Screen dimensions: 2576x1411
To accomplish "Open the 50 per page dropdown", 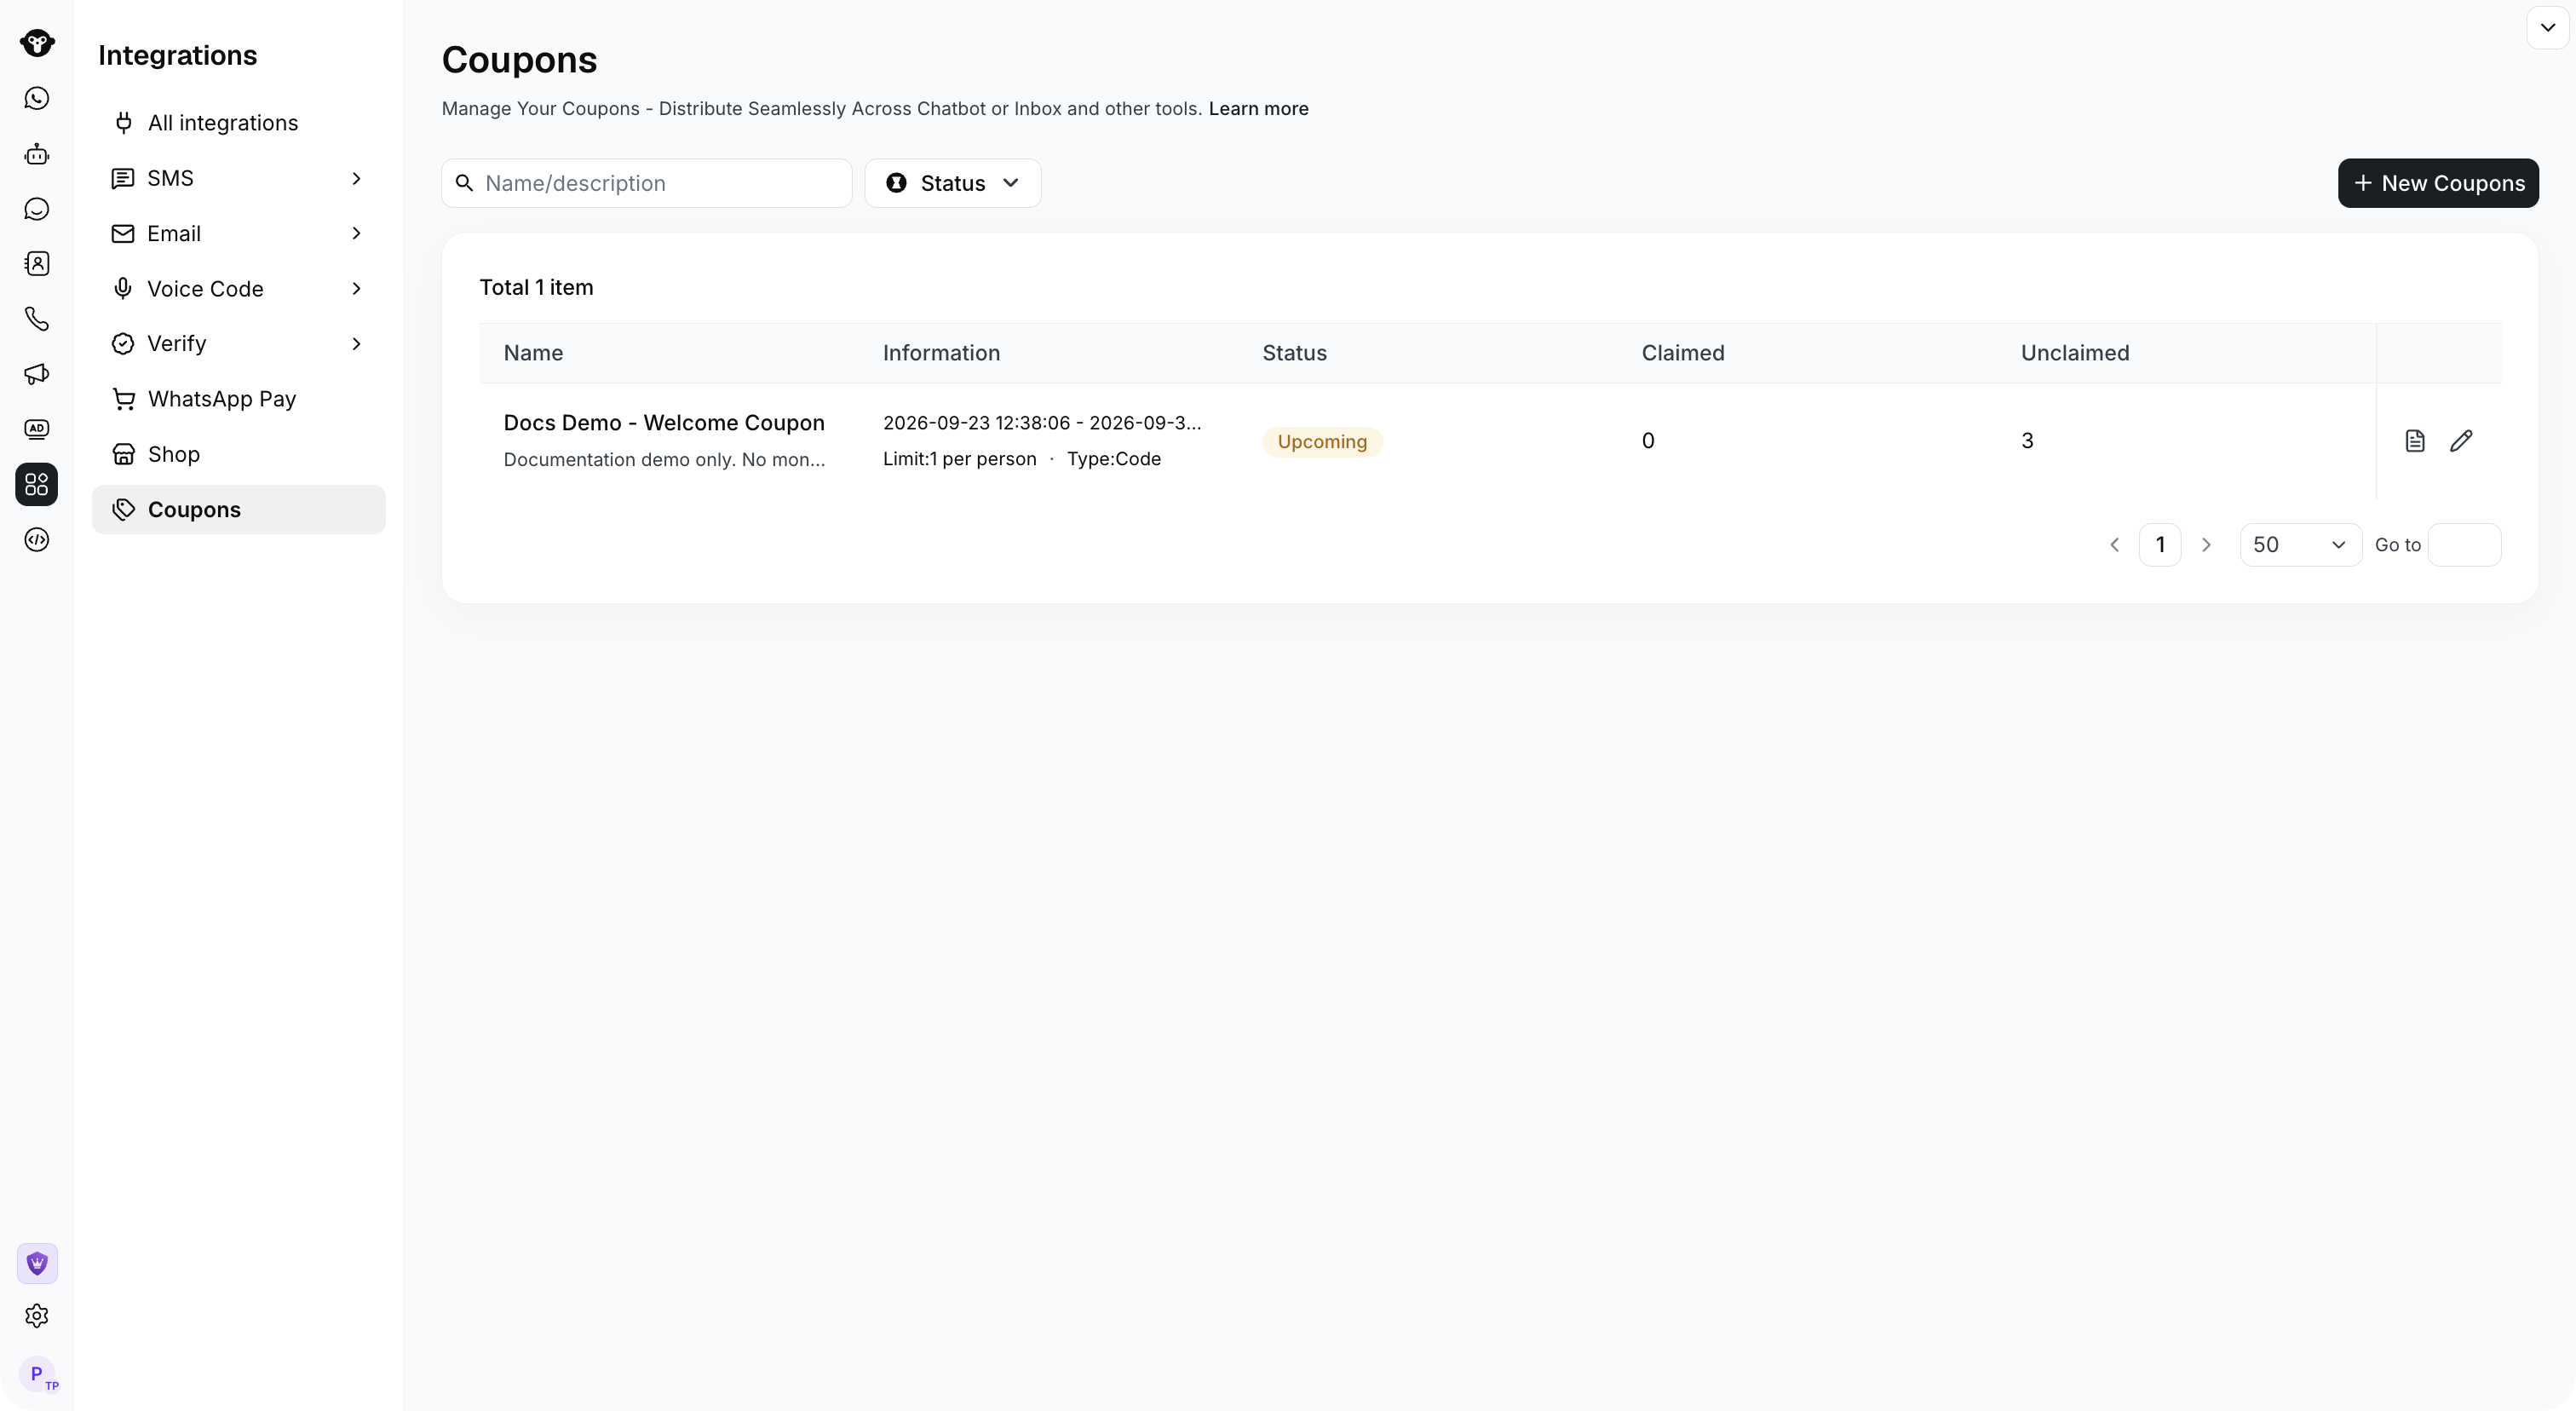I will click(x=2301, y=545).
